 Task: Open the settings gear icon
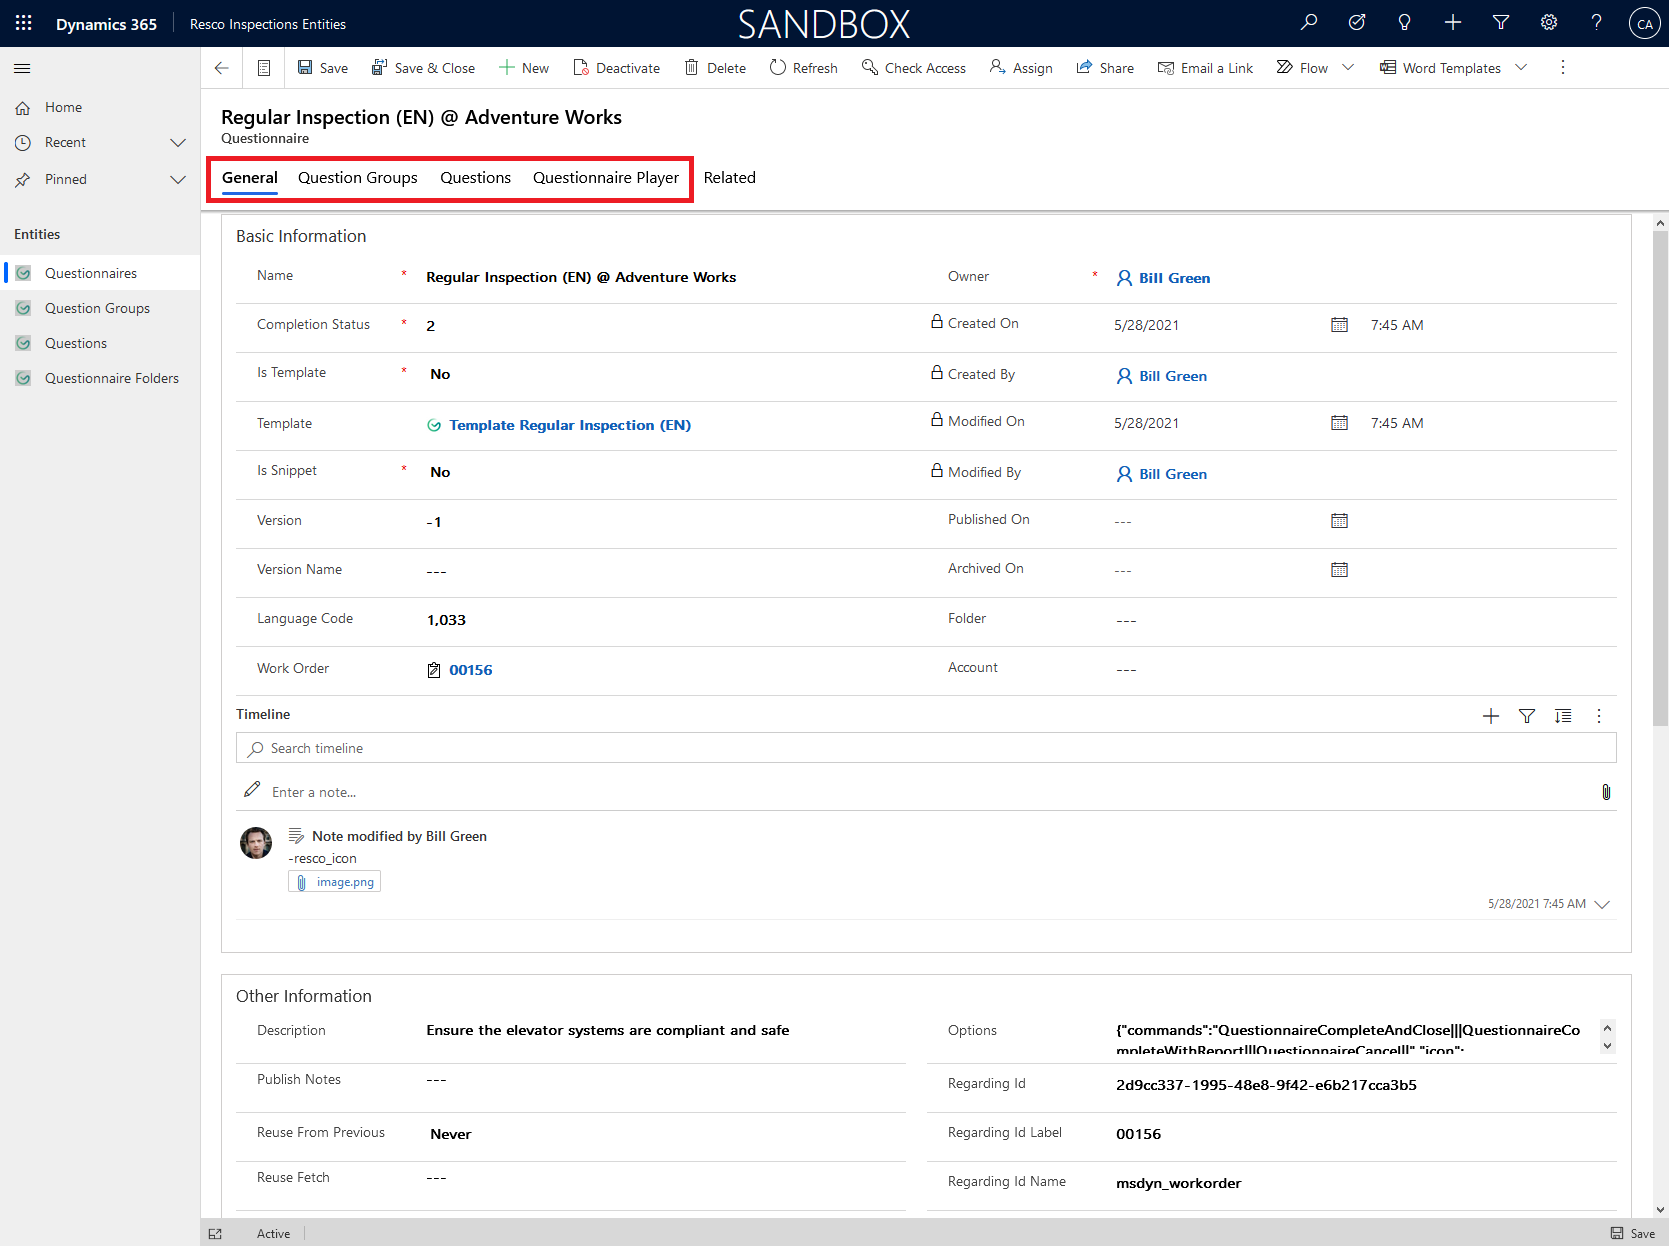click(x=1548, y=23)
